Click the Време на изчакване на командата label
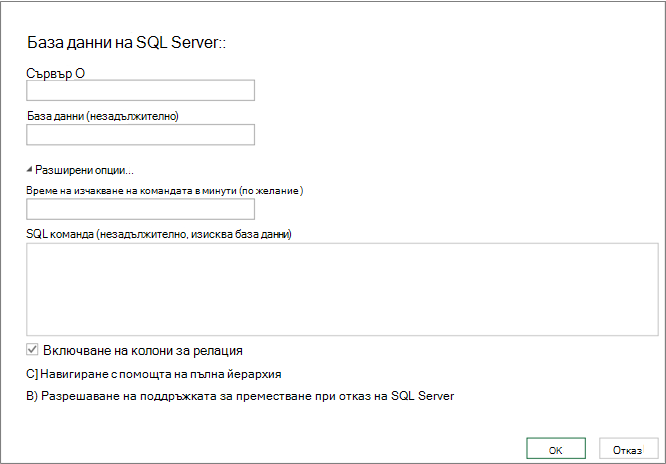The width and height of the screenshot is (666, 464). pyautogui.click(x=165, y=191)
